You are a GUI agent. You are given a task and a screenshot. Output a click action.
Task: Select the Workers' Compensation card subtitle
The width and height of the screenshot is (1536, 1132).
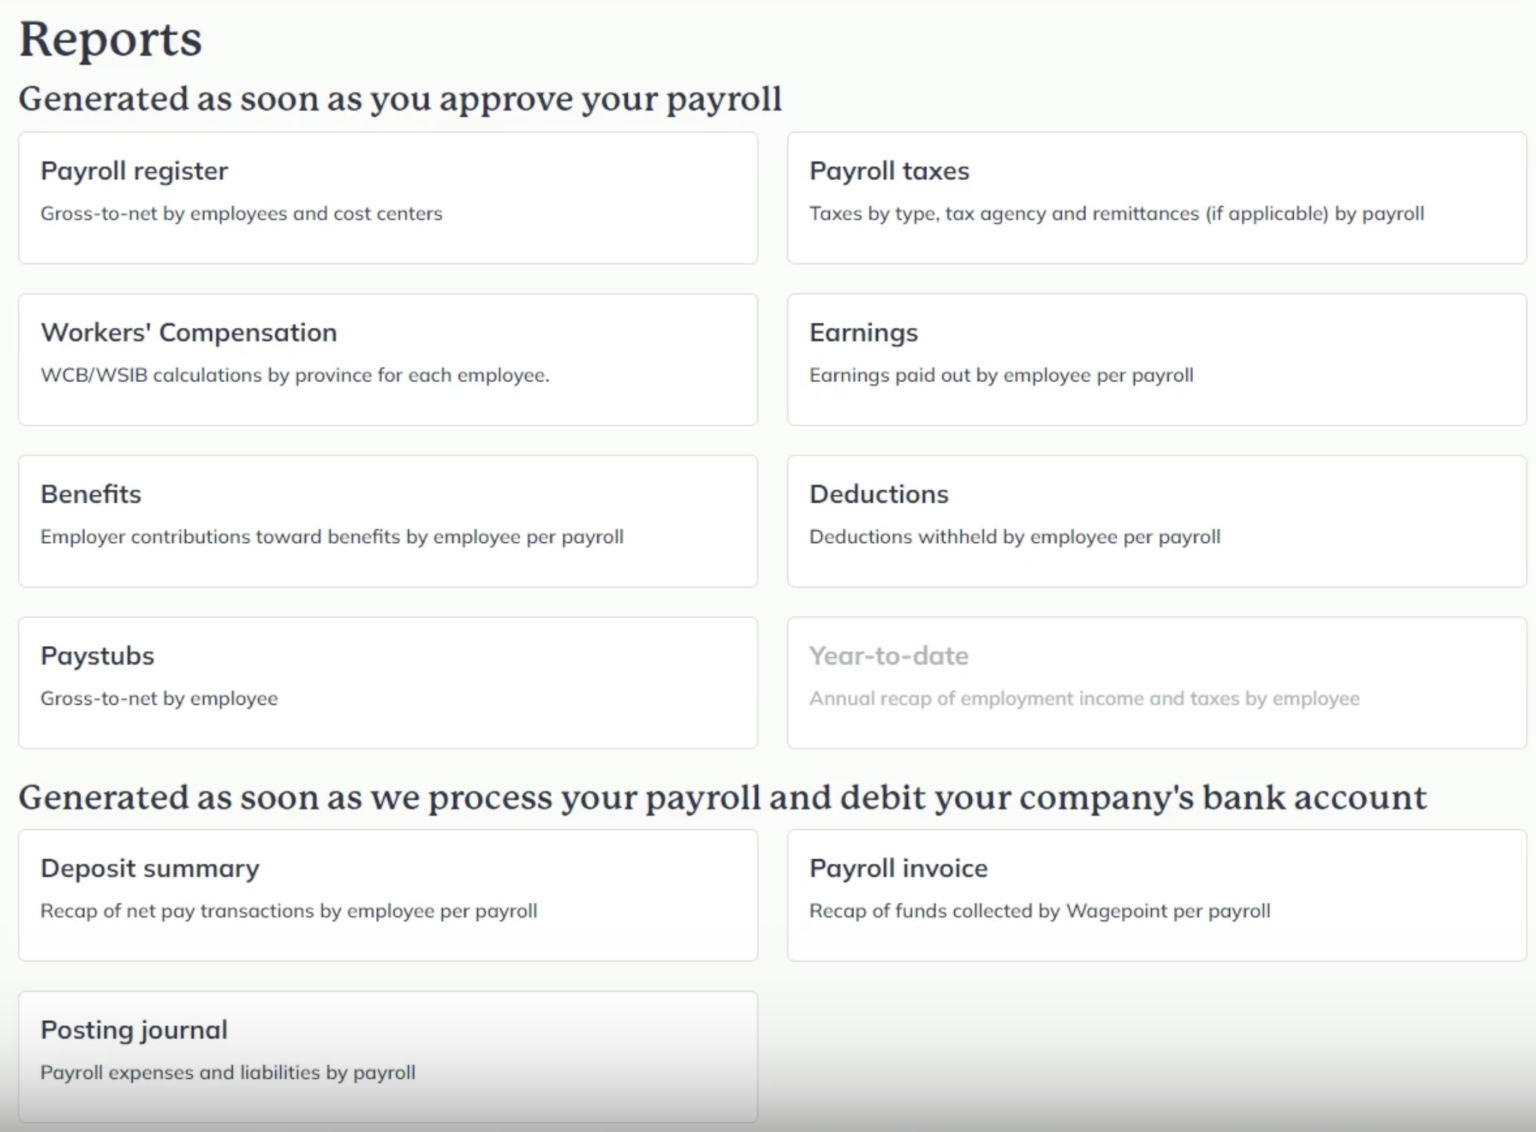point(294,375)
